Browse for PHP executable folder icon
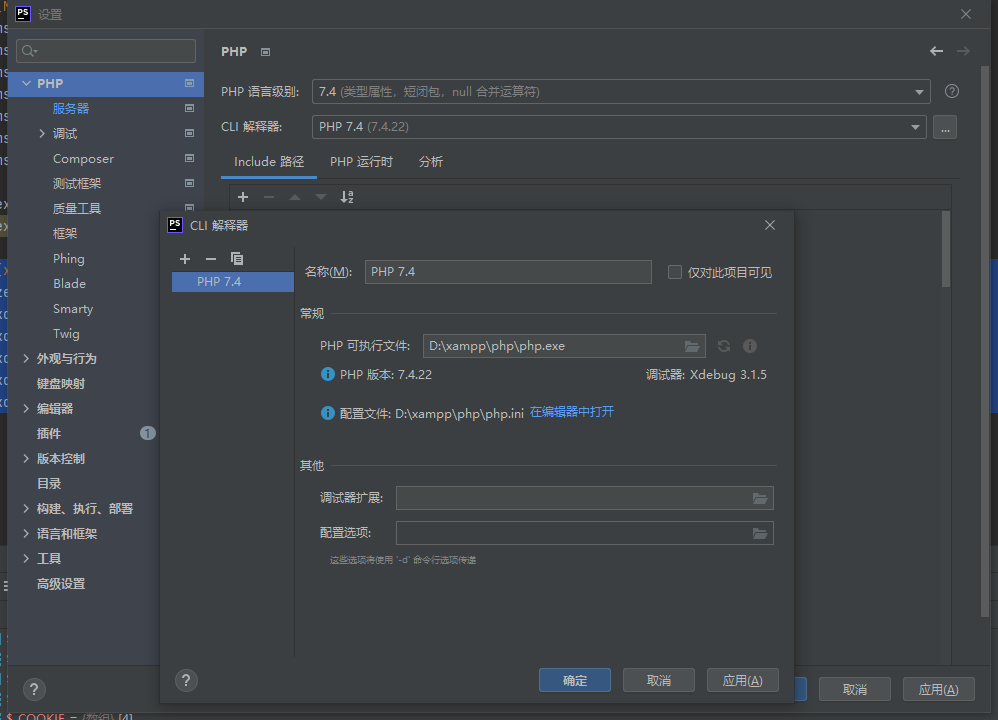998x720 pixels. click(692, 346)
